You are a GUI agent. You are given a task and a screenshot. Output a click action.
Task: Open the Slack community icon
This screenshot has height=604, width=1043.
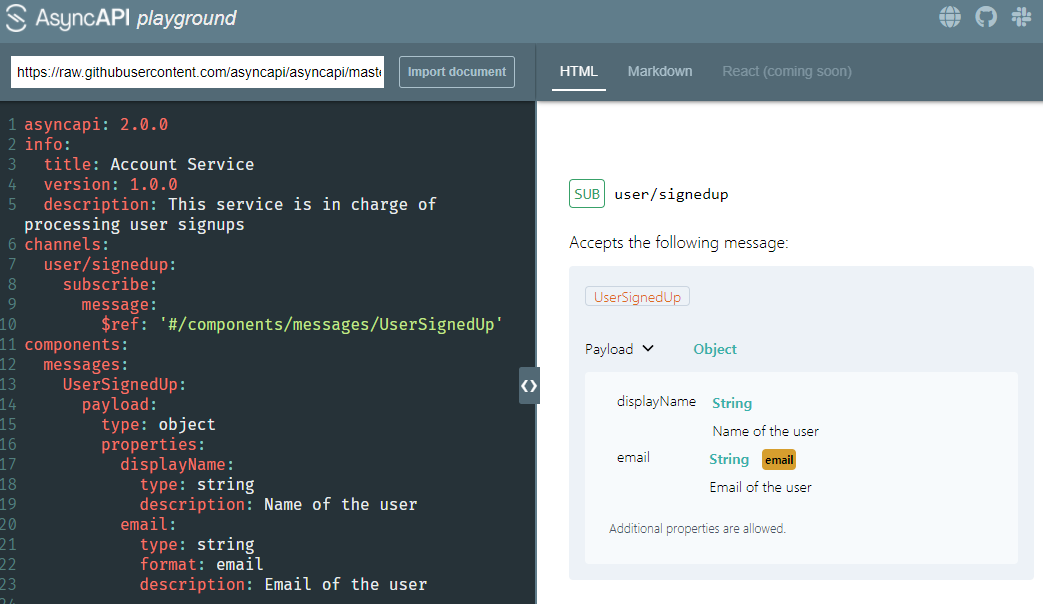[1021, 17]
